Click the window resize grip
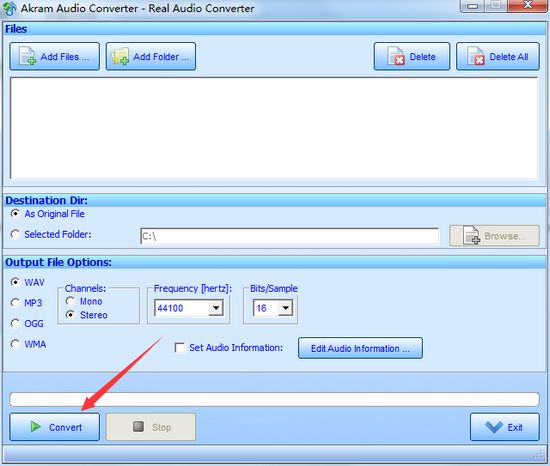The image size is (550, 466). point(539,455)
